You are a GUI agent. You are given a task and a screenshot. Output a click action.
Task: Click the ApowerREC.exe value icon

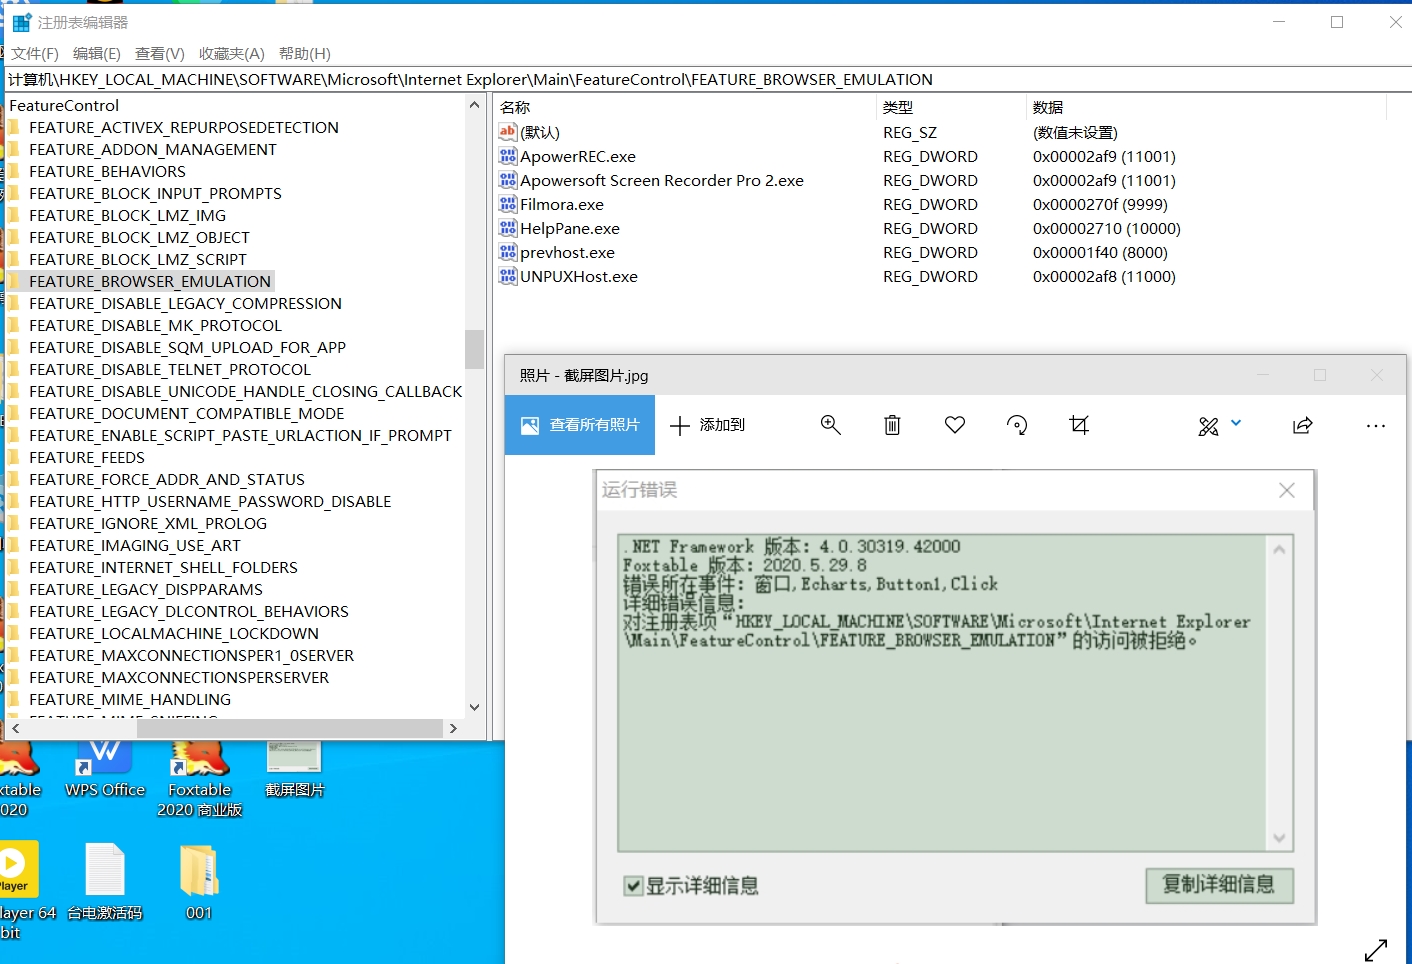508,156
